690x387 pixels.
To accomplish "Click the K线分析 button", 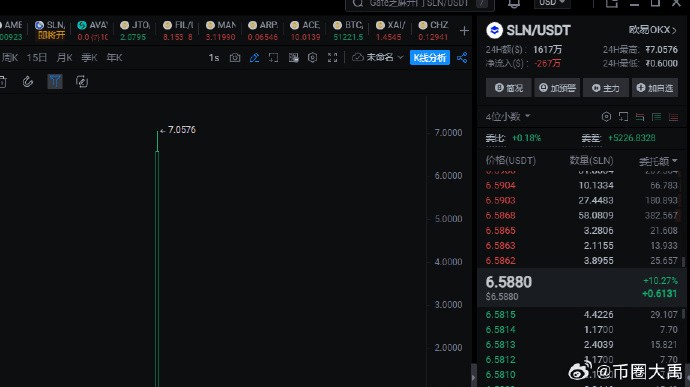I will click(430, 58).
